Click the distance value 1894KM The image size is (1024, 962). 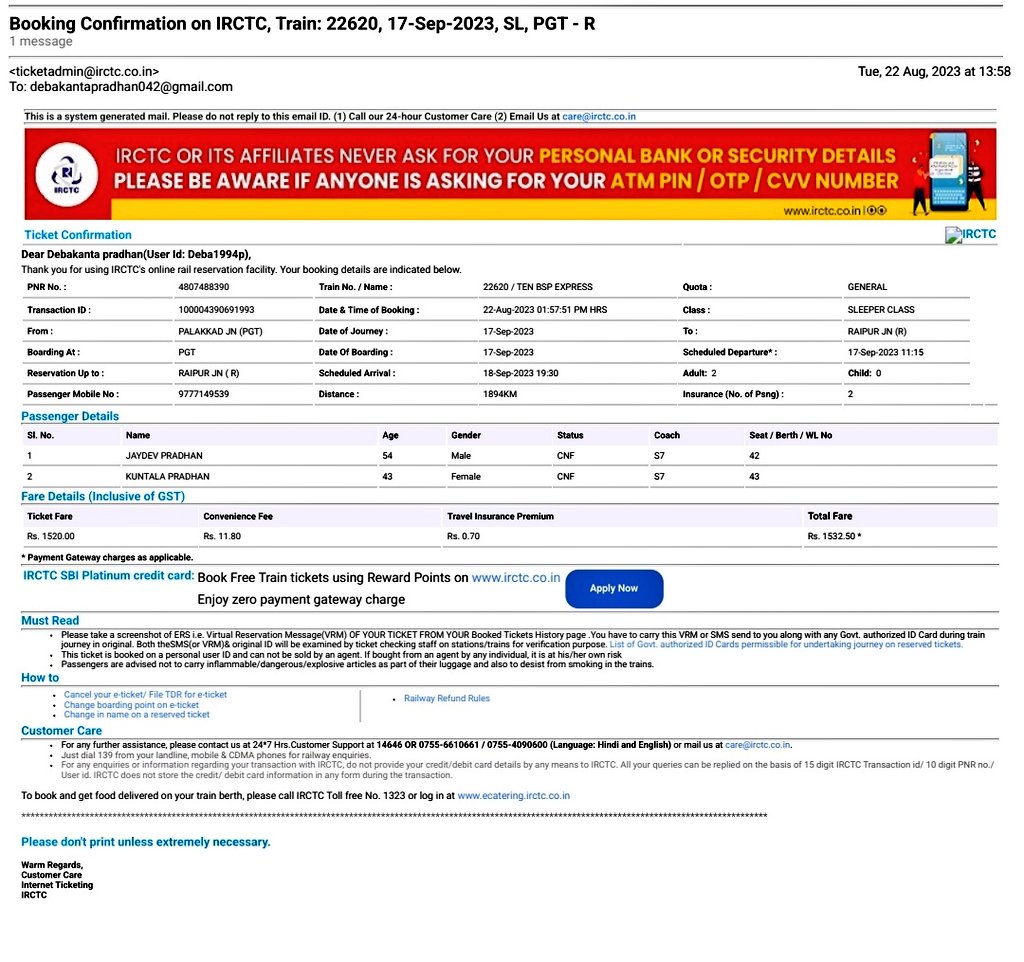click(x=500, y=394)
